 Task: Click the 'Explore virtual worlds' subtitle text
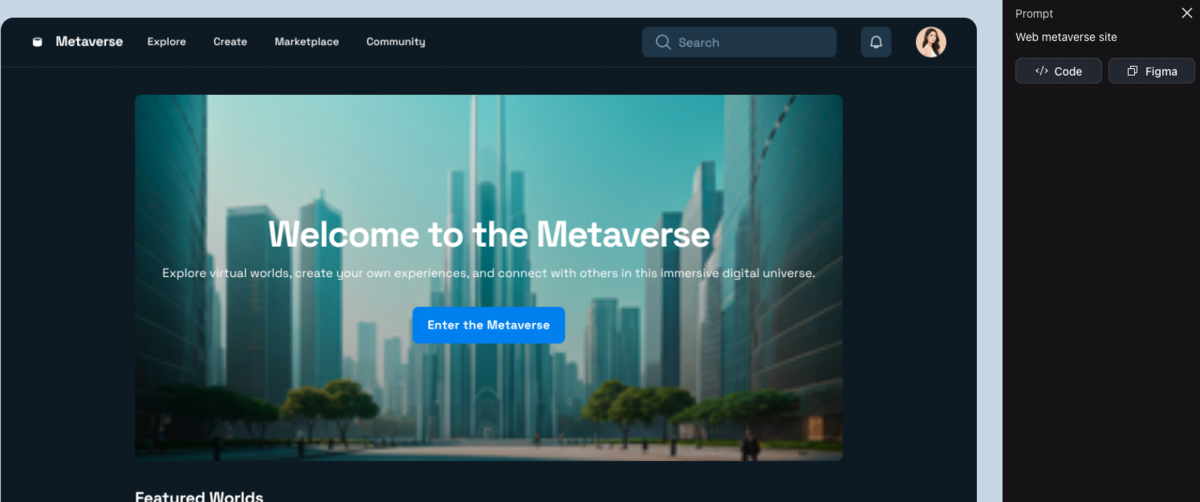point(489,273)
